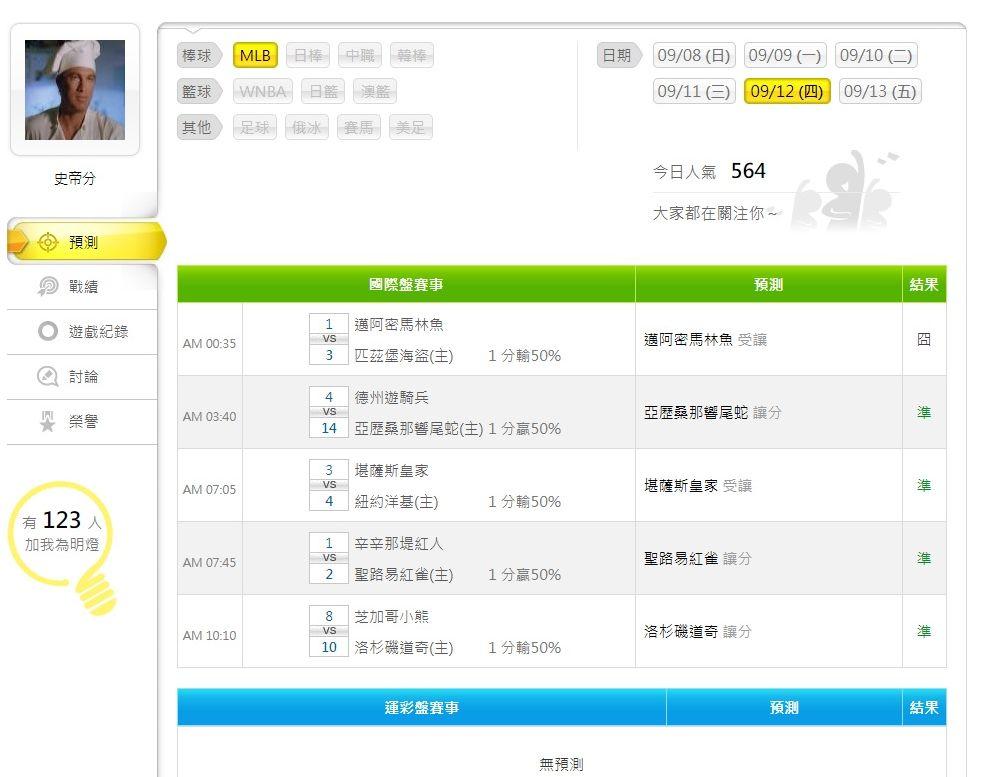Click 堪薩斯皇家 team name in match row
The height and width of the screenshot is (777, 984).
click(x=392, y=471)
